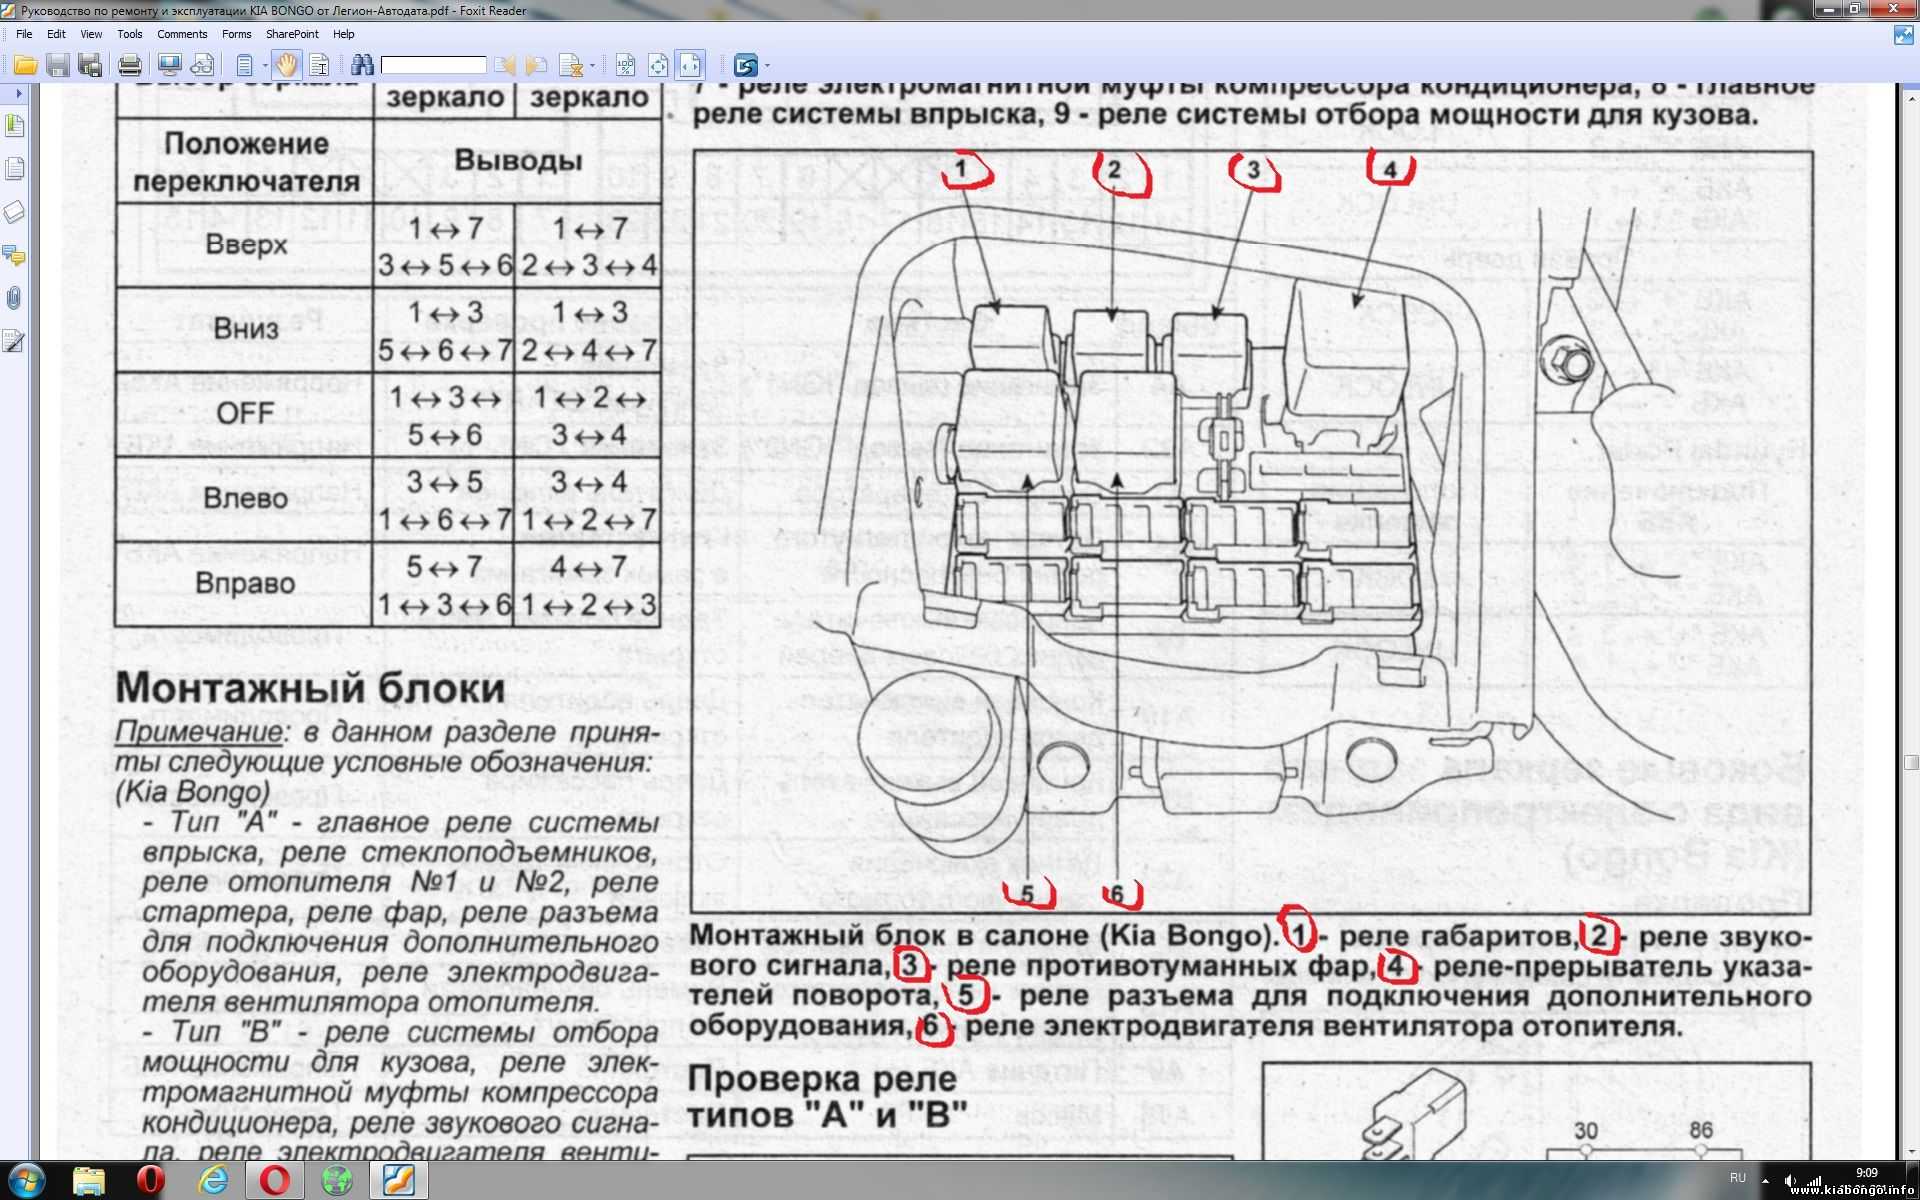The height and width of the screenshot is (1200, 1920).
Task: Click the Open file folder icon
Action: pyautogui.click(x=25, y=66)
